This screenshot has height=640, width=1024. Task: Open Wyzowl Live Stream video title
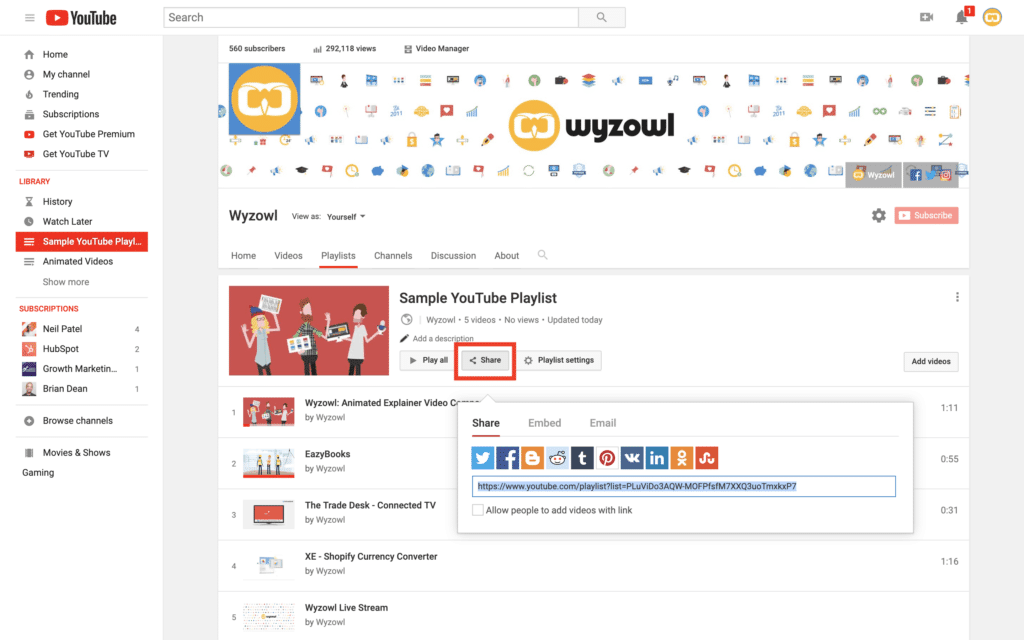pyautogui.click(x=346, y=607)
